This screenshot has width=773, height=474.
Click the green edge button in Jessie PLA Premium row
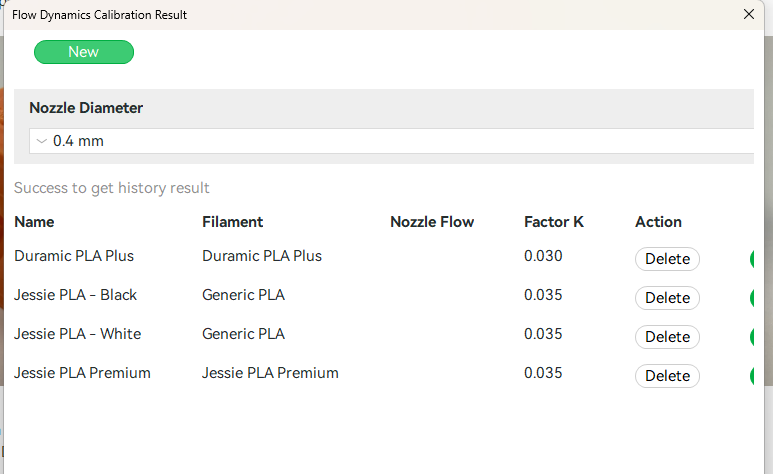(752, 376)
